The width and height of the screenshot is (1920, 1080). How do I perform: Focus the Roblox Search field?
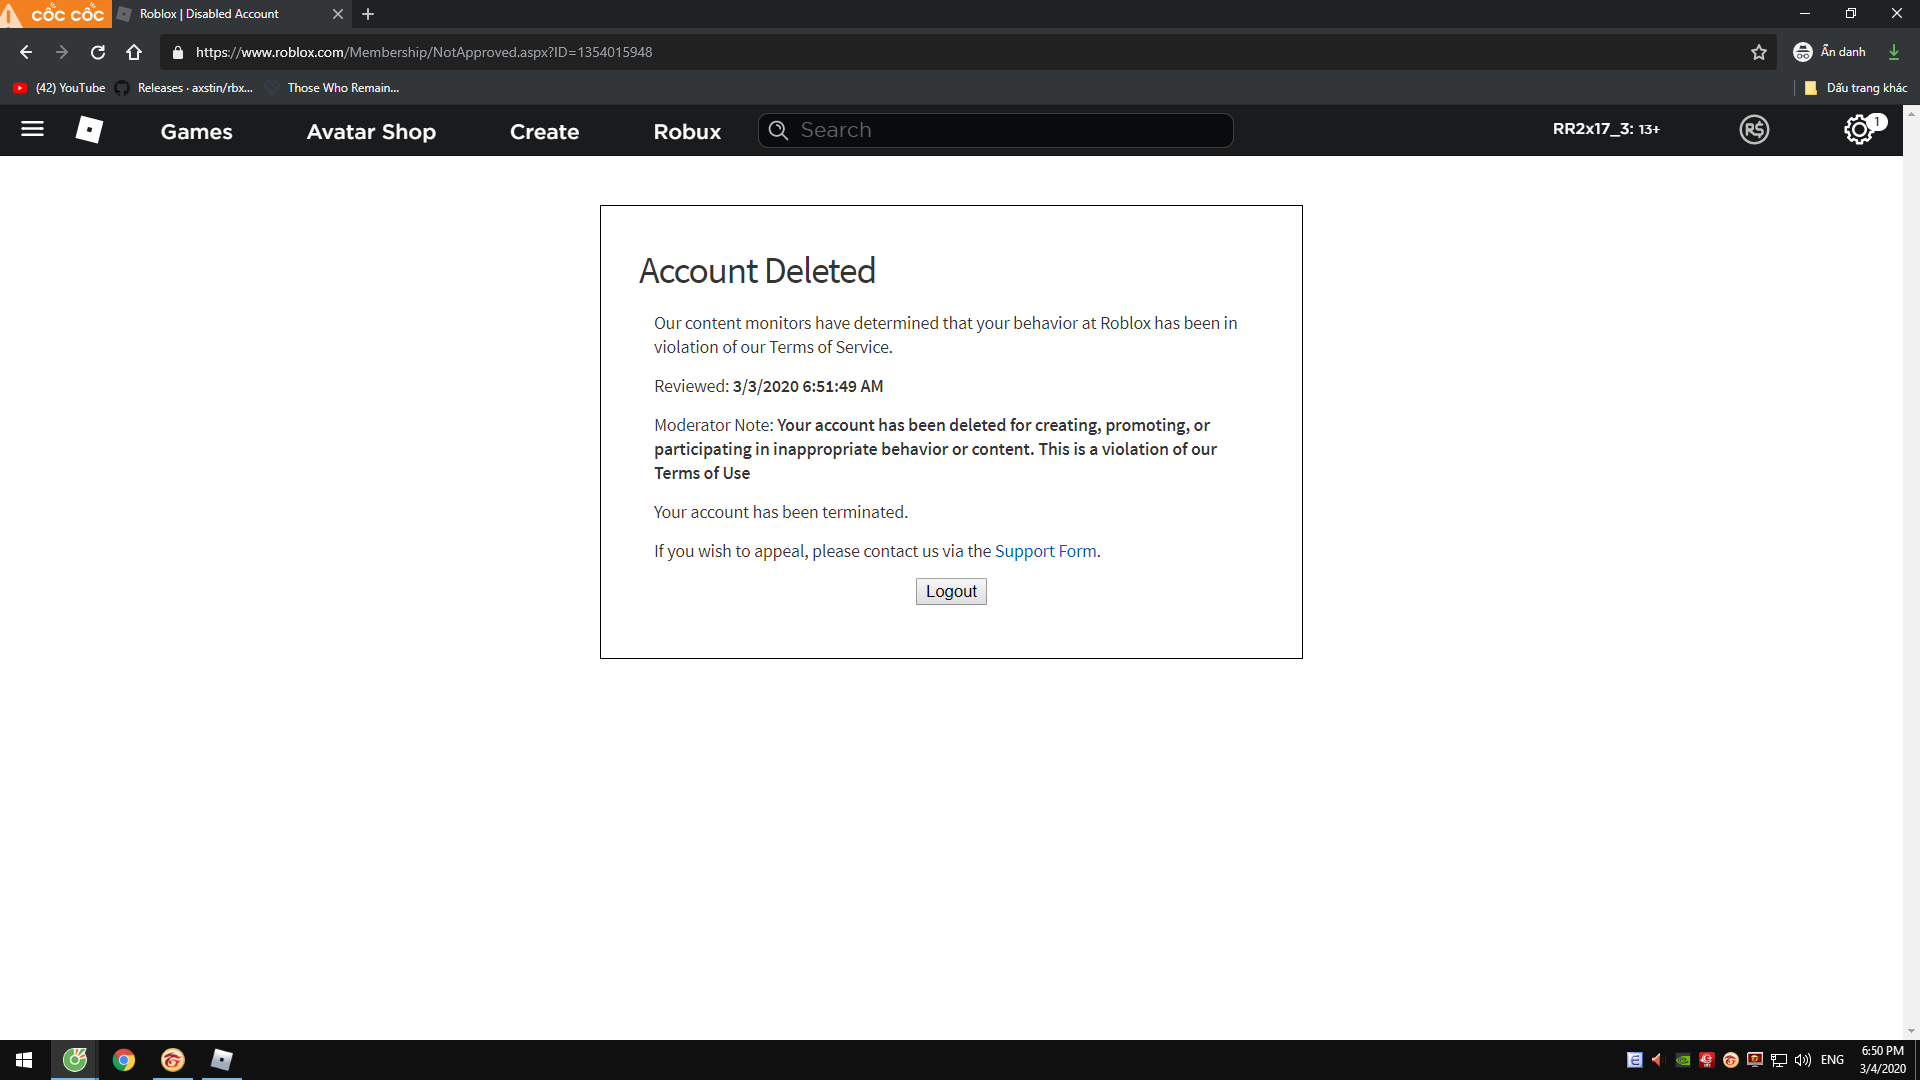pyautogui.click(x=996, y=130)
